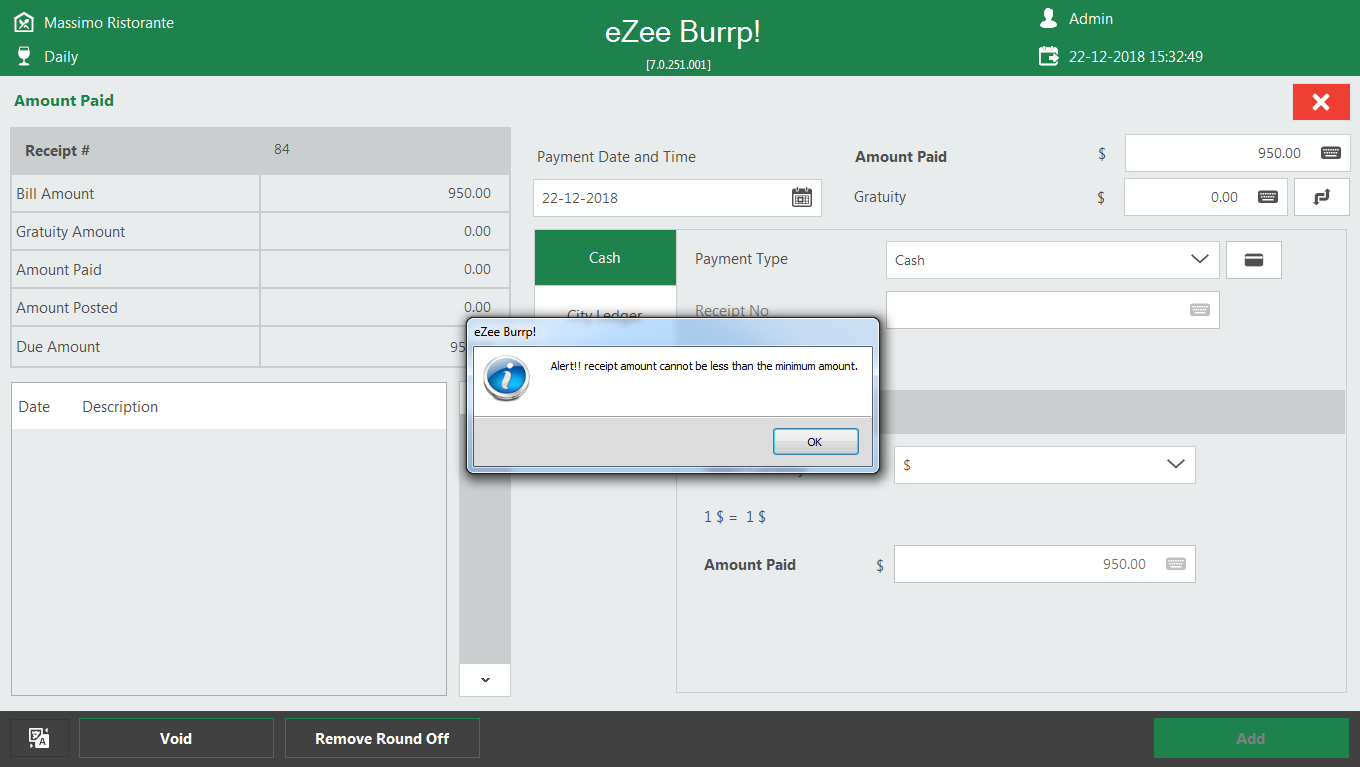Open keyboard icon in lower Amount Paid field
The height and width of the screenshot is (767, 1360).
pos(1175,564)
